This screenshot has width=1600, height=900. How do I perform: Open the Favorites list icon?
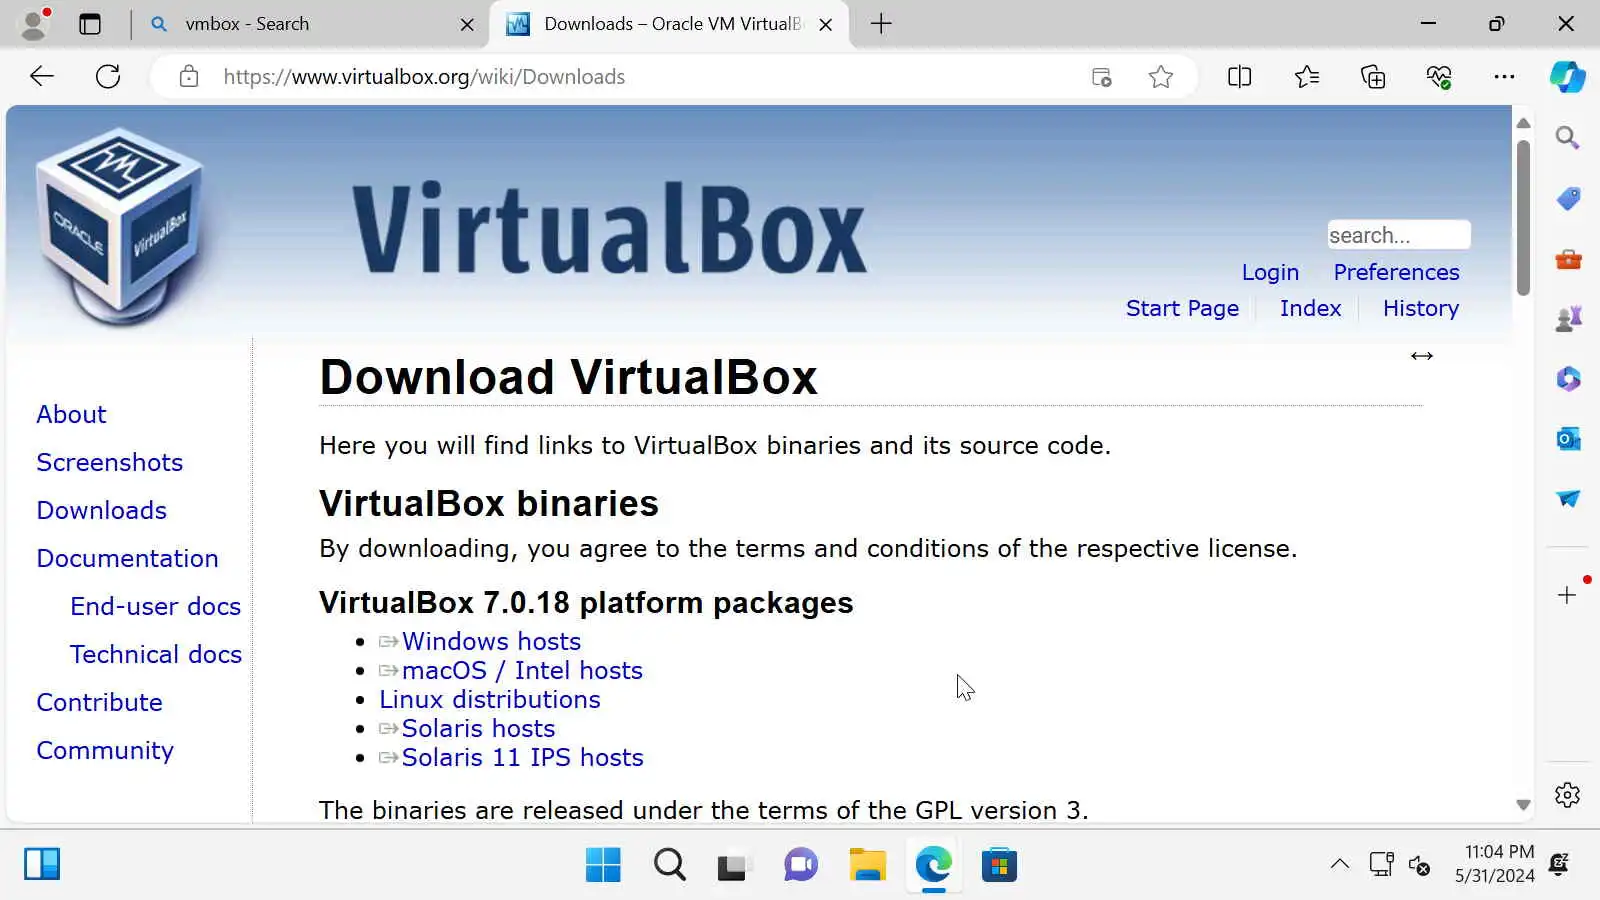(1306, 77)
